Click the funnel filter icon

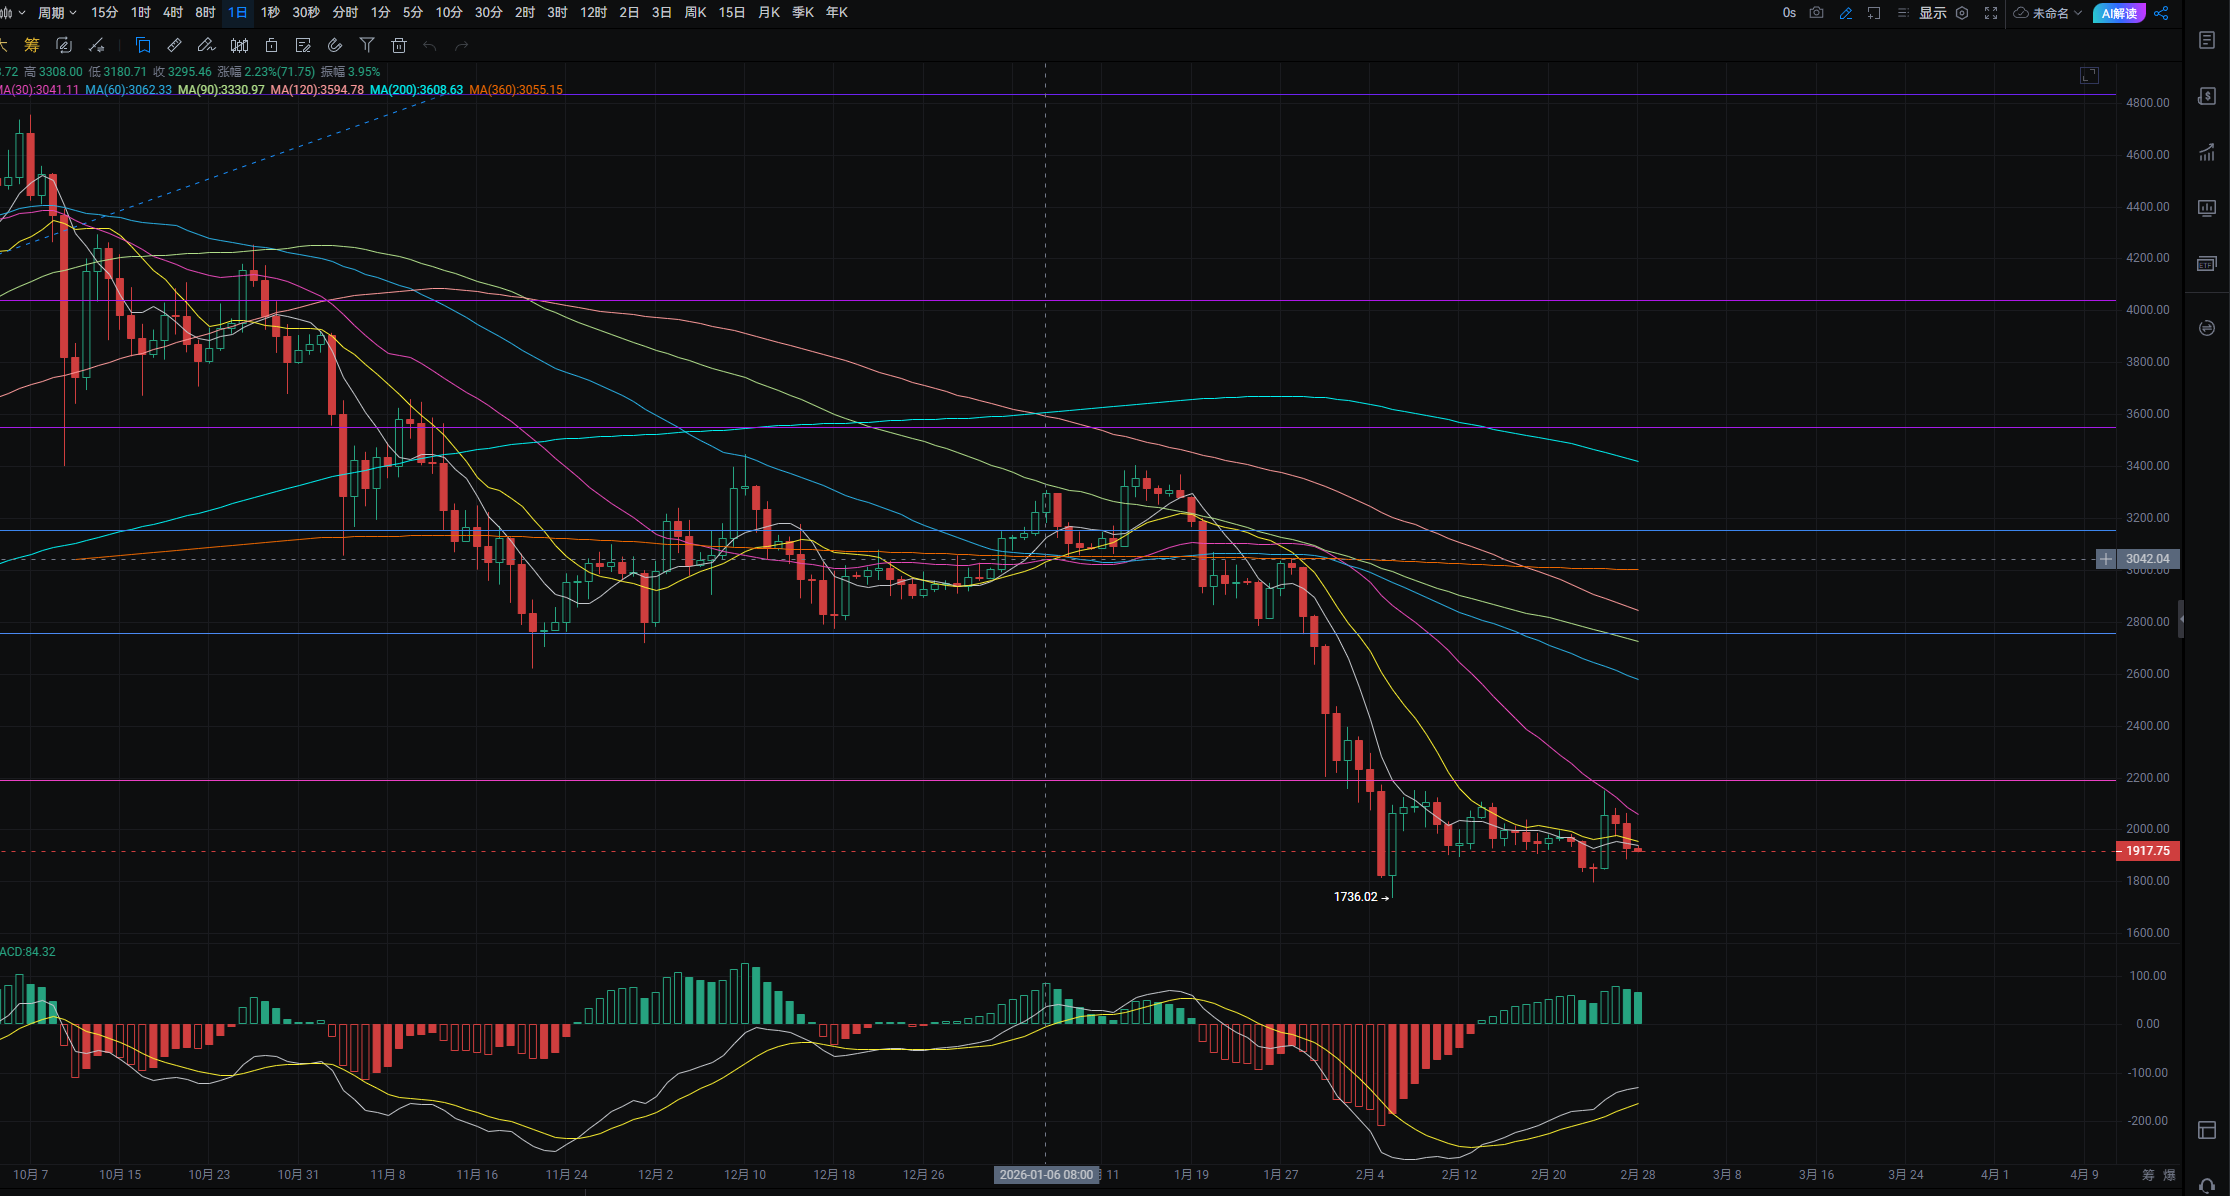point(367,45)
